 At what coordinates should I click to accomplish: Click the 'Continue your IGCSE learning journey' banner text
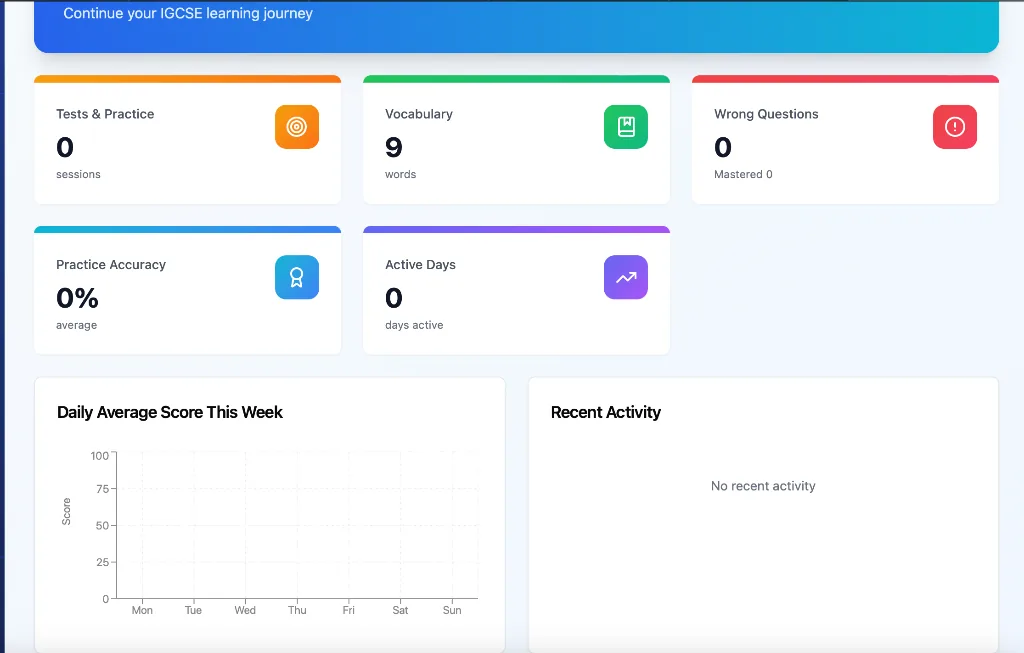pos(188,13)
